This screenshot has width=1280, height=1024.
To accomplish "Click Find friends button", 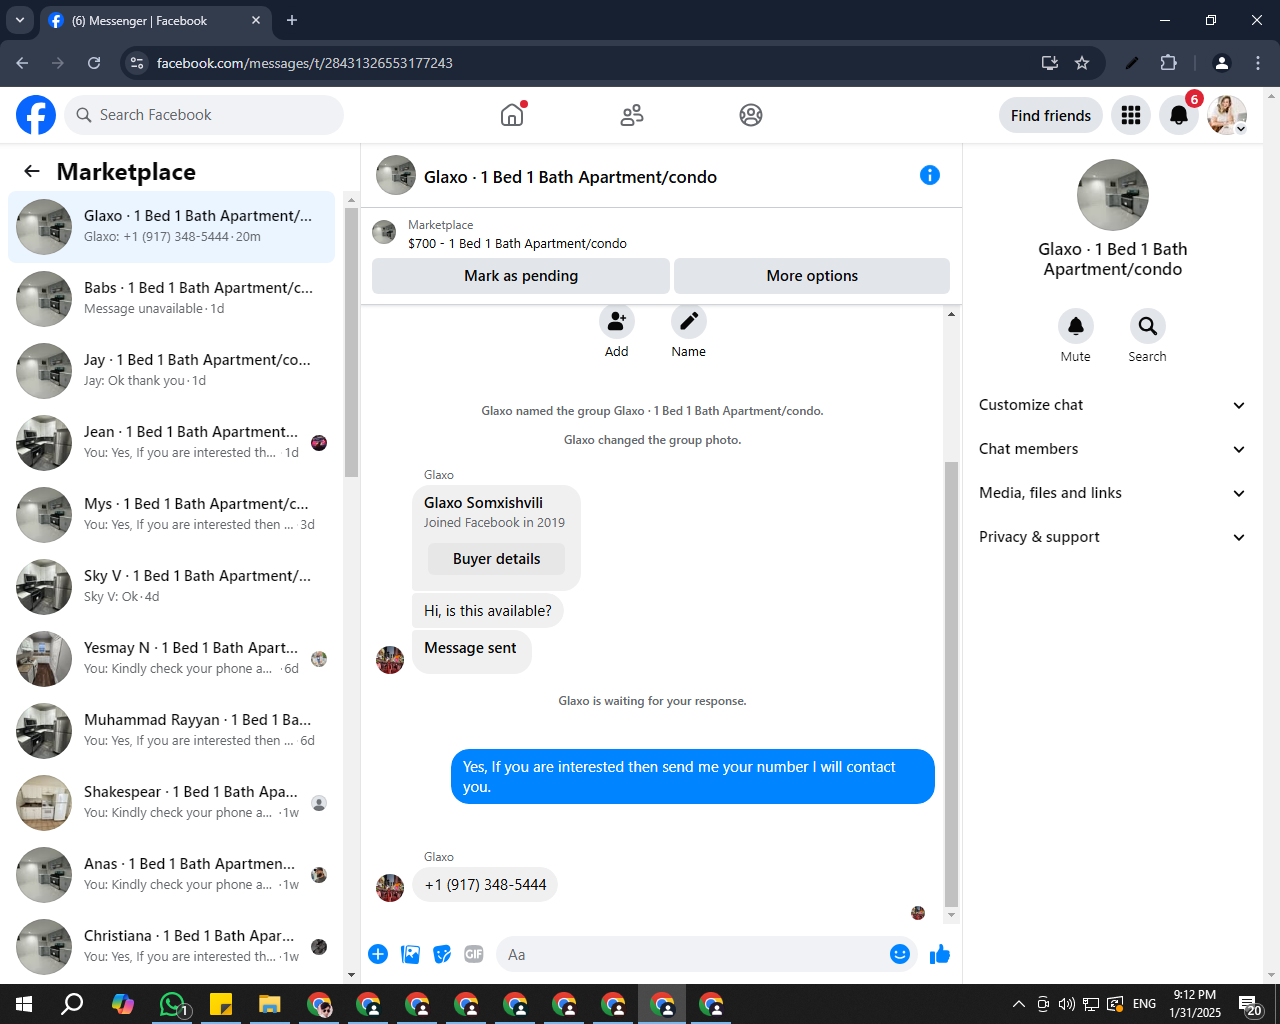I will click(1051, 115).
